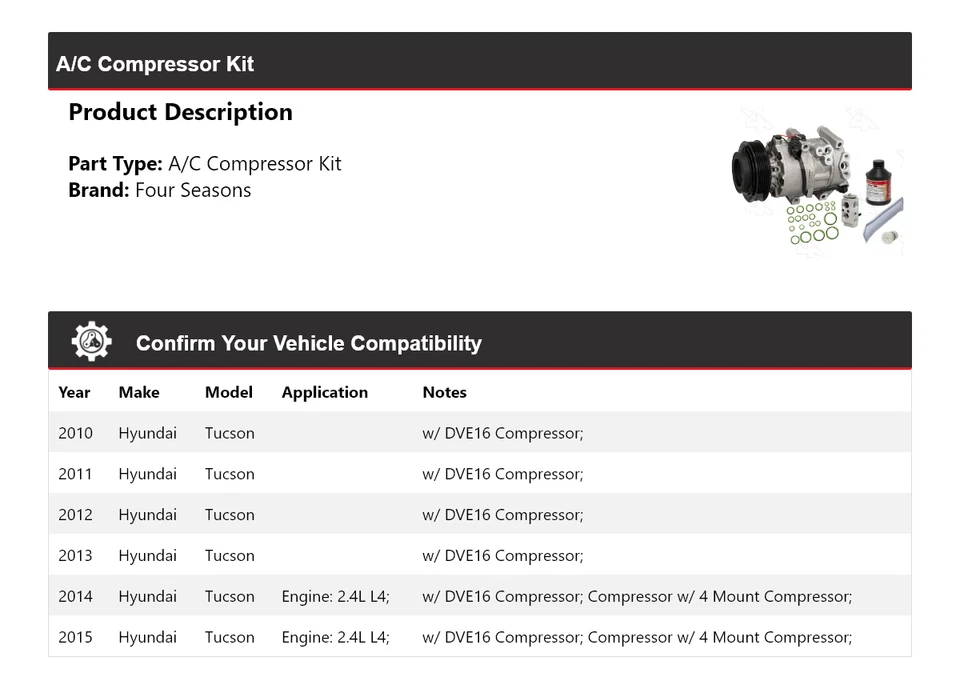Sort by the Year column header

74,392
